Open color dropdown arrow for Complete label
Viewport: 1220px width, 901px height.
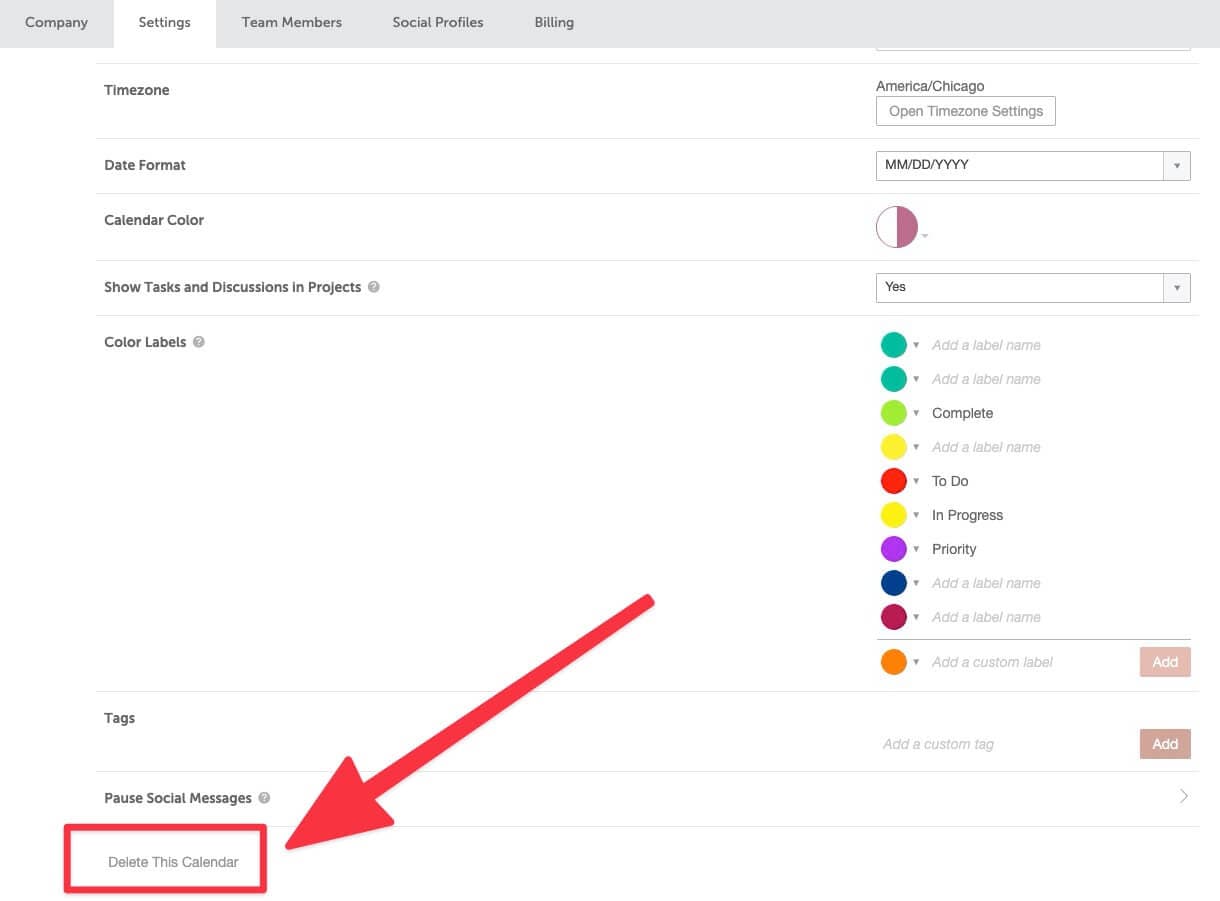pyautogui.click(x=916, y=413)
